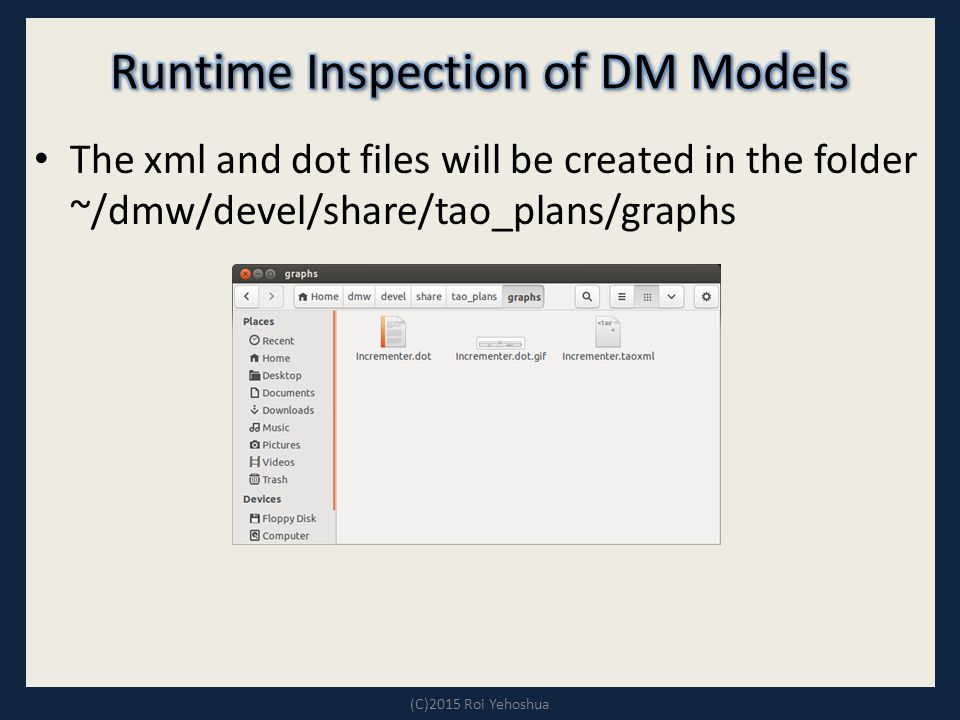Click the Devices sidebar heading
The width and height of the screenshot is (960, 720).
pos(262,499)
